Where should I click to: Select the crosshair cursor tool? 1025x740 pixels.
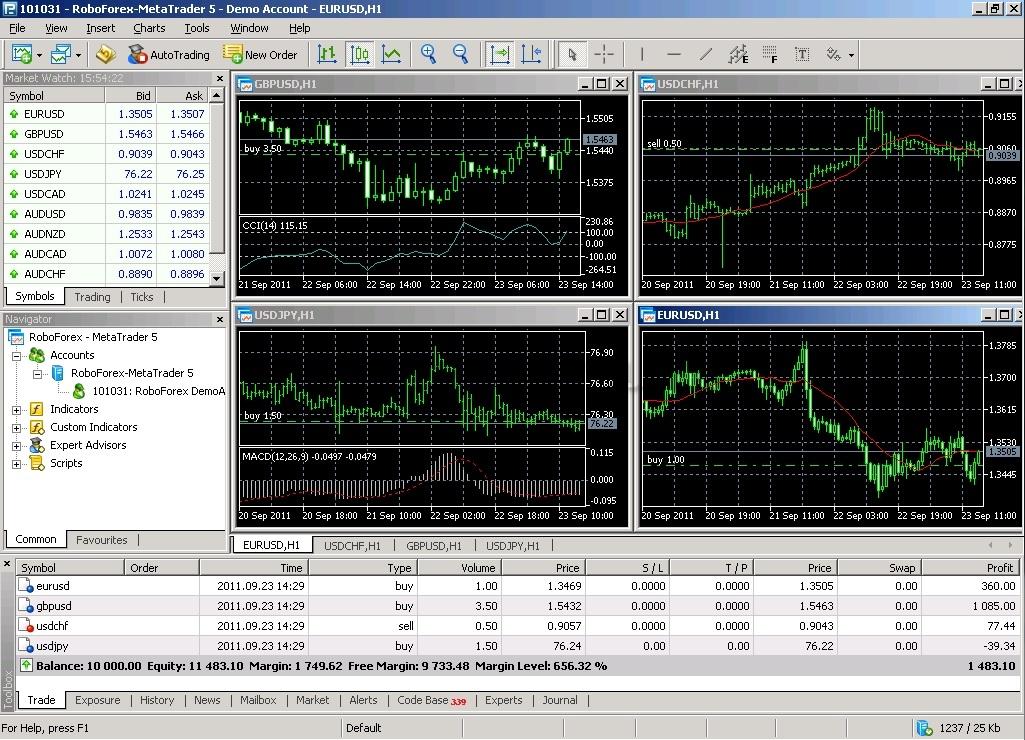tap(604, 54)
